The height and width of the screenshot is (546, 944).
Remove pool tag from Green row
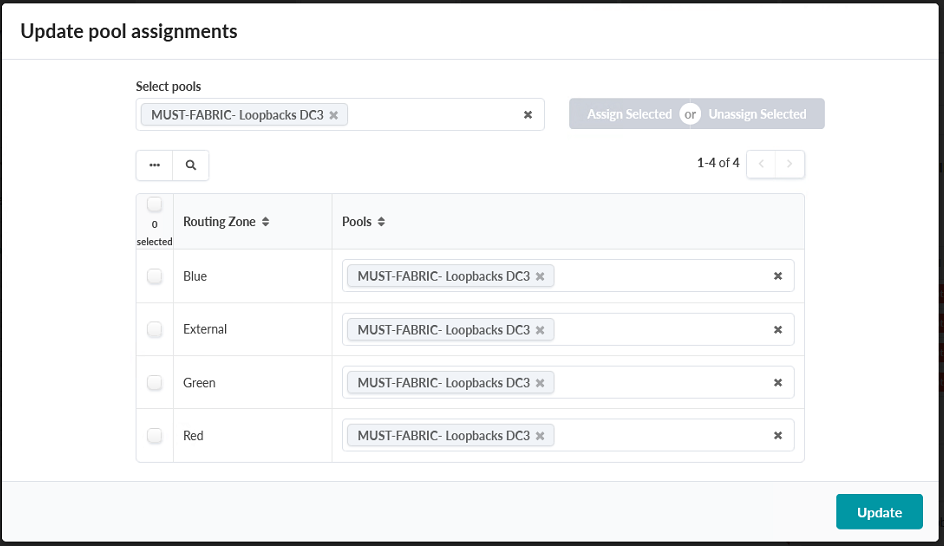[540, 383]
